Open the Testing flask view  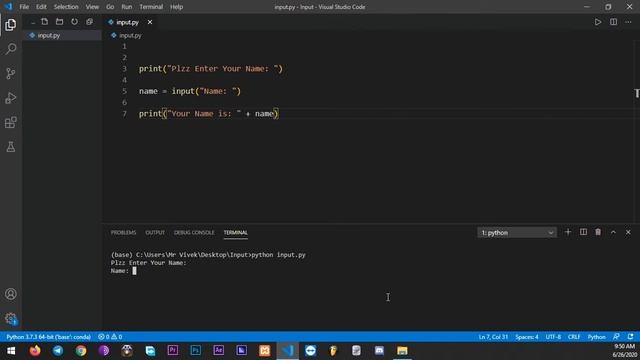(x=11, y=147)
